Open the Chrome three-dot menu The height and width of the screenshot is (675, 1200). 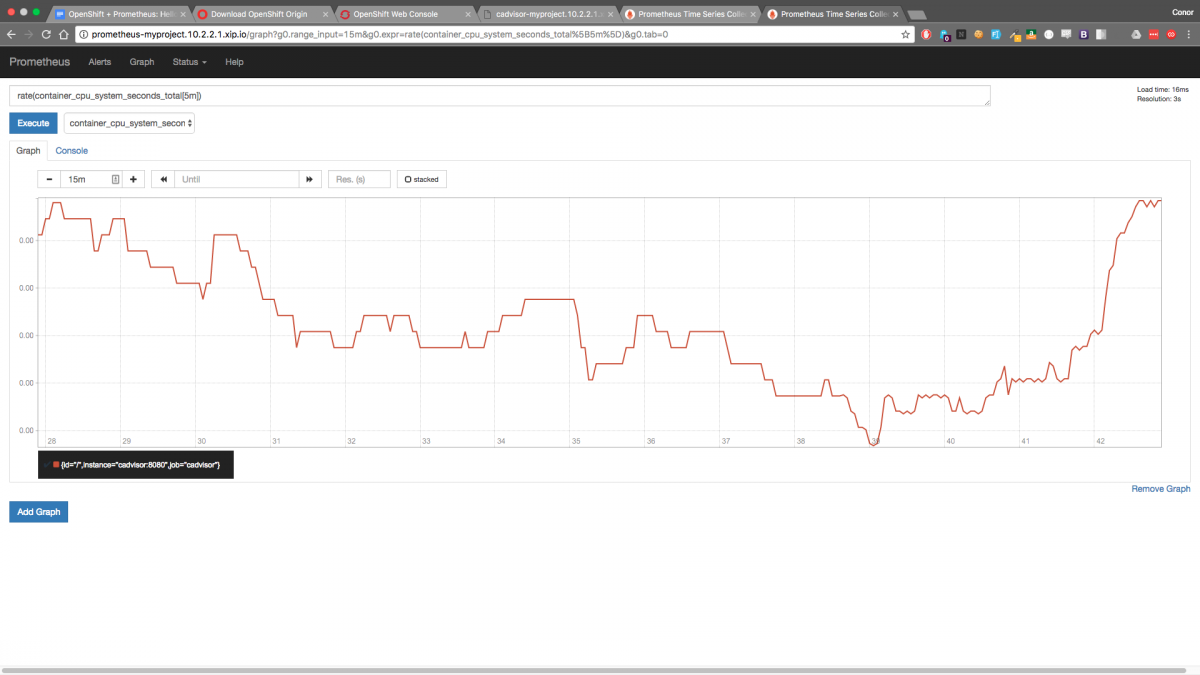pos(1188,34)
